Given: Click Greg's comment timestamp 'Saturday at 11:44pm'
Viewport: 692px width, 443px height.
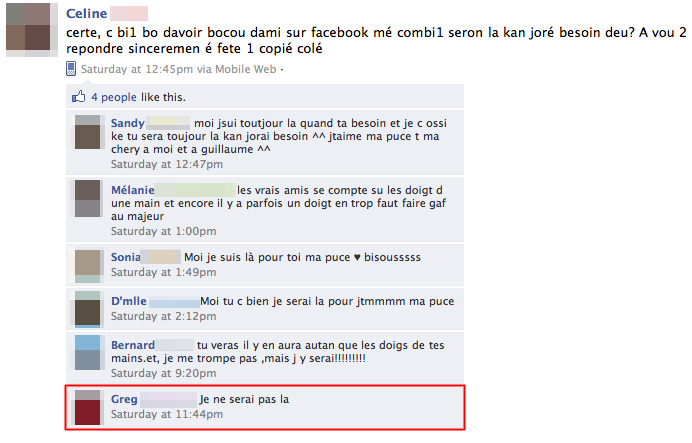Looking at the screenshot, I should pyautogui.click(x=167, y=414).
